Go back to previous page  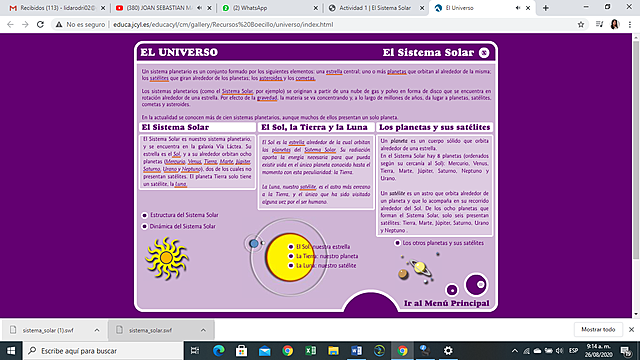(10, 24)
